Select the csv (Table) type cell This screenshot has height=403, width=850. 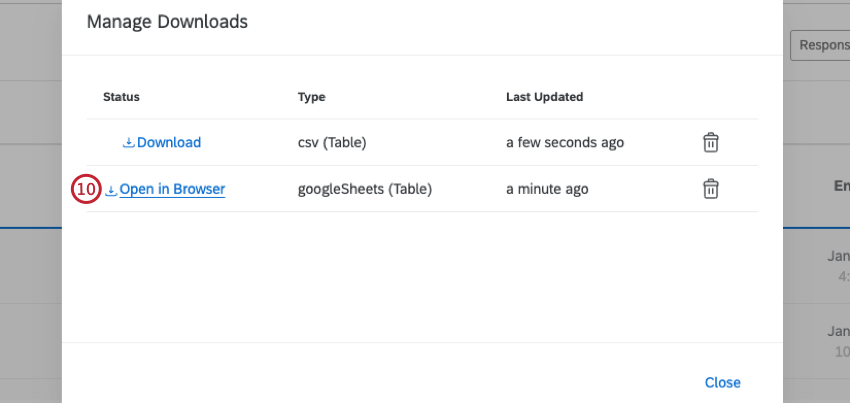pyautogui.click(x=332, y=142)
